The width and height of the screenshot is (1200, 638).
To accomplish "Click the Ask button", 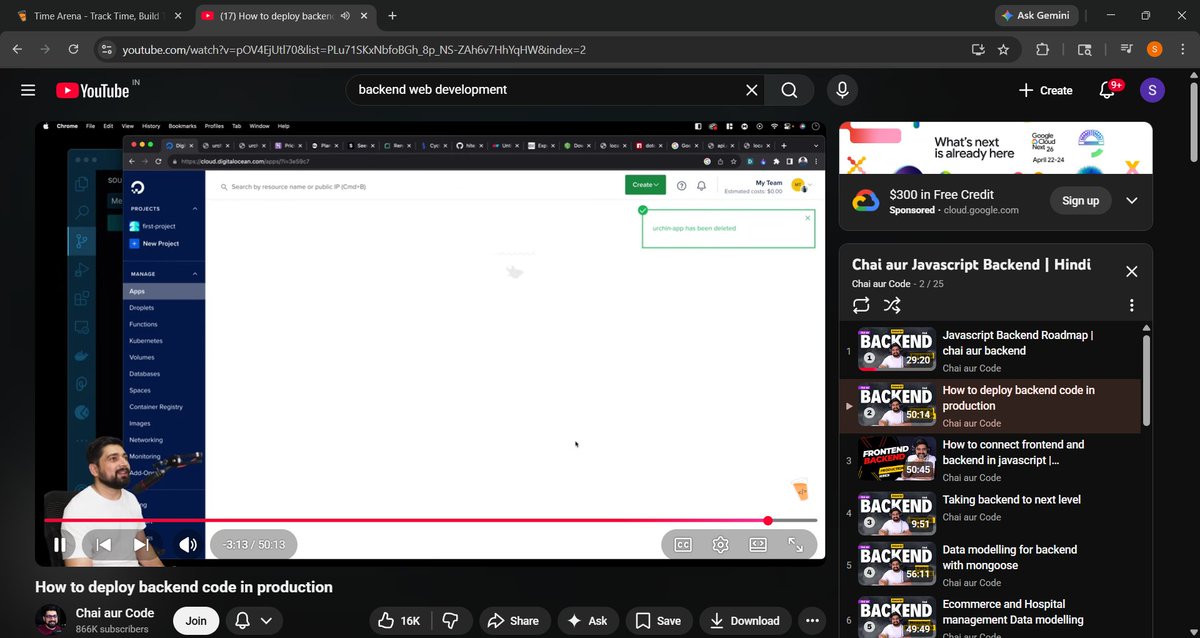I will (x=588, y=621).
